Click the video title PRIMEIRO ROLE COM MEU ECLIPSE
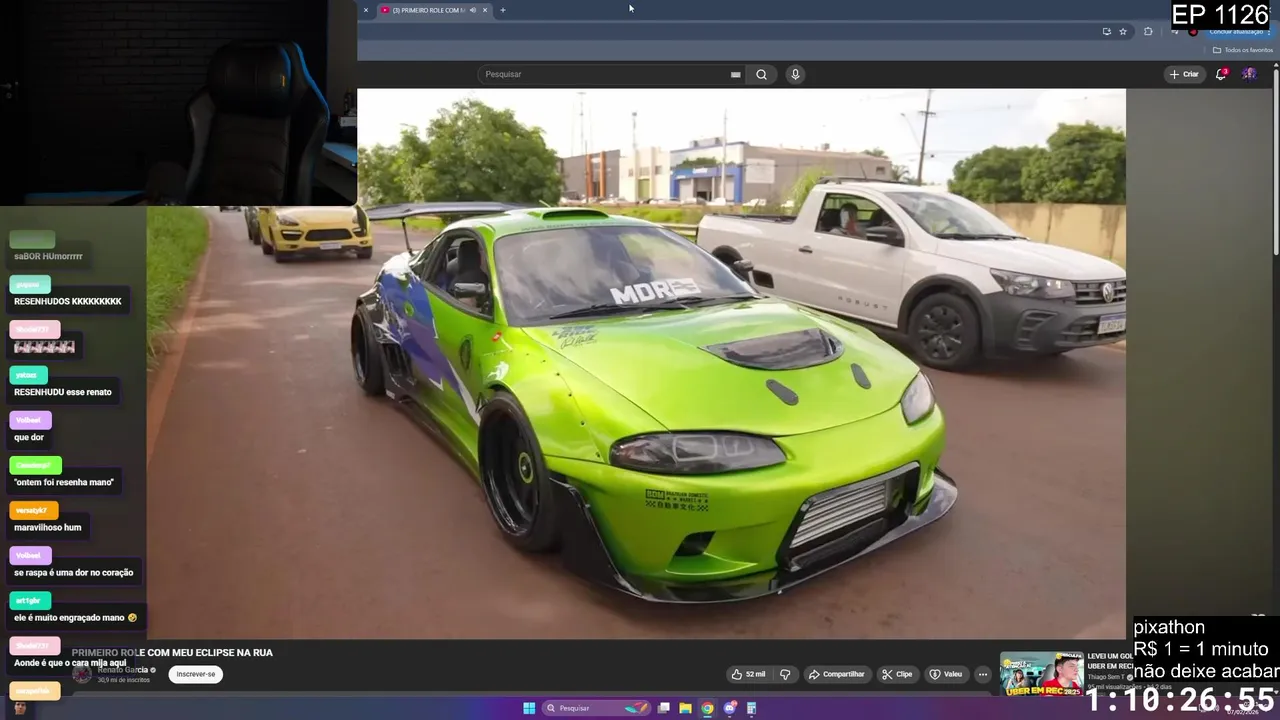The height and width of the screenshot is (720, 1280). coord(172,652)
